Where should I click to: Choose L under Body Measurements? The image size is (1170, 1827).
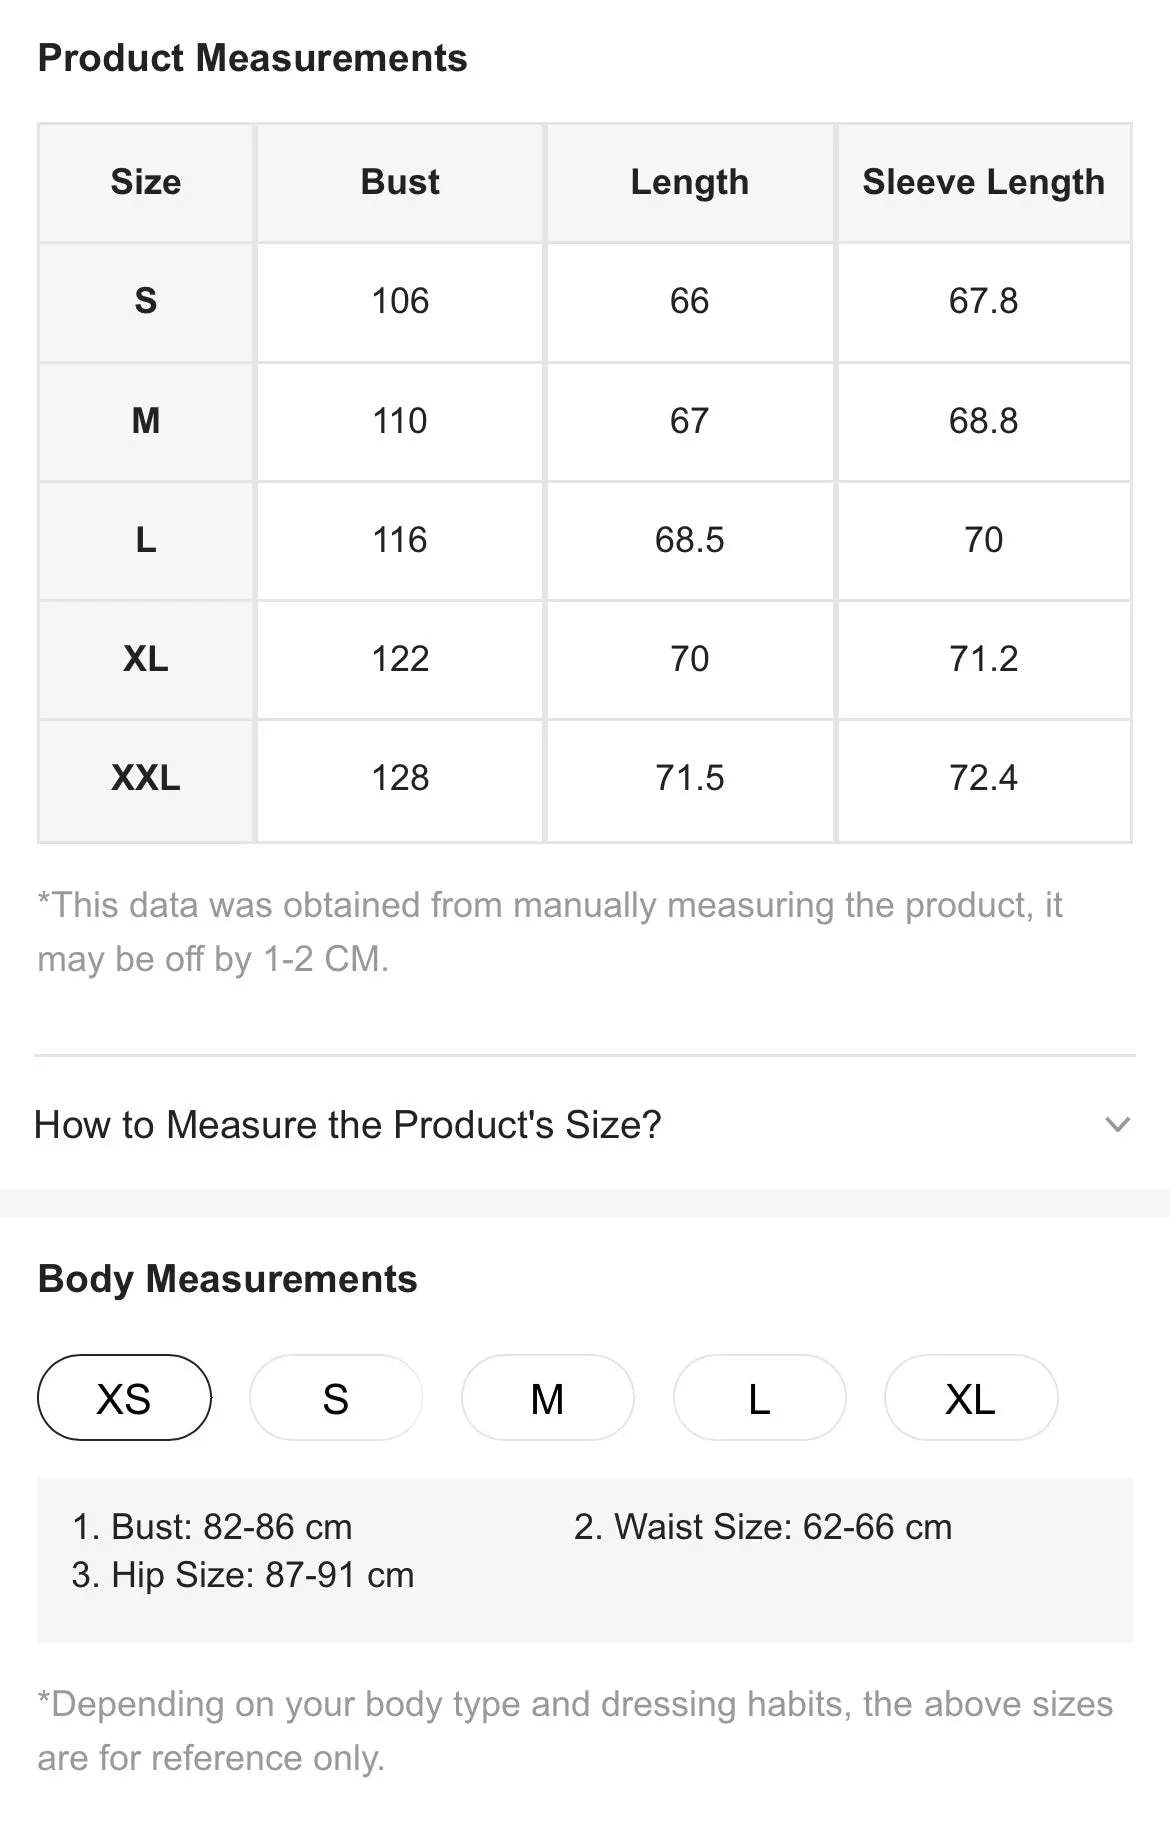(760, 1397)
